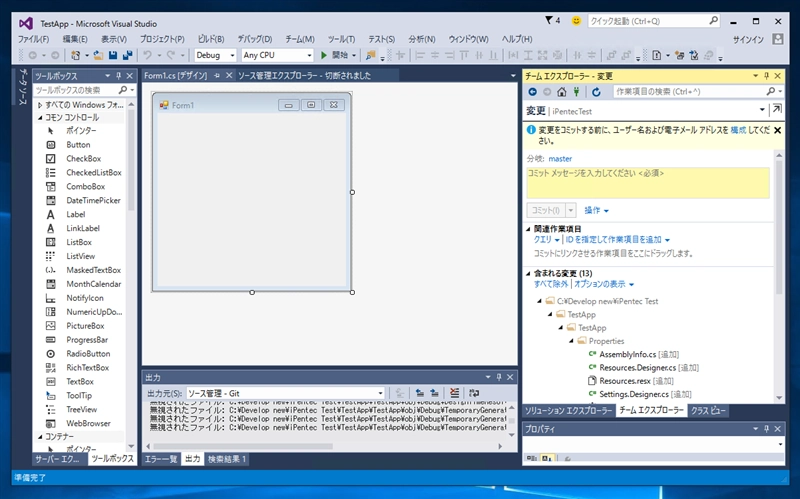The width and height of the screenshot is (800, 499).
Task: Click the Find in Files toolbar icon
Action: tap(371, 55)
